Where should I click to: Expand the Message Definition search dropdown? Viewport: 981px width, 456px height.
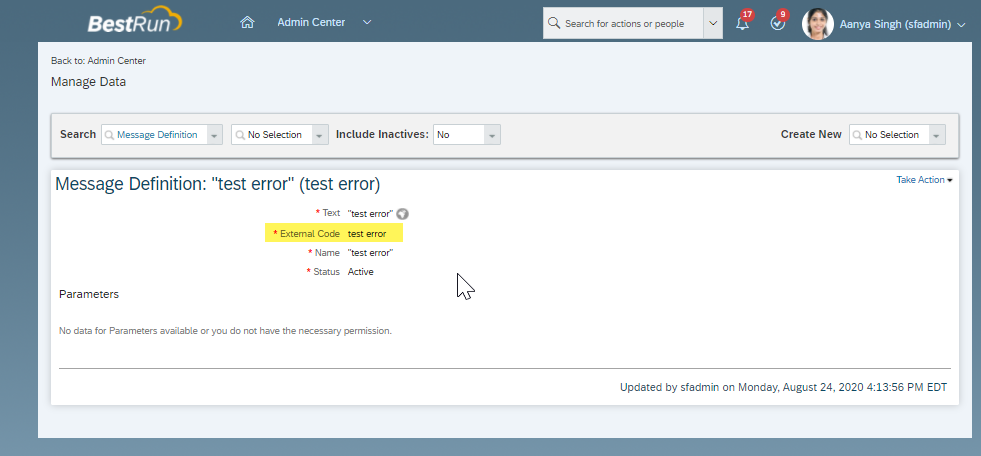(215, 135)
